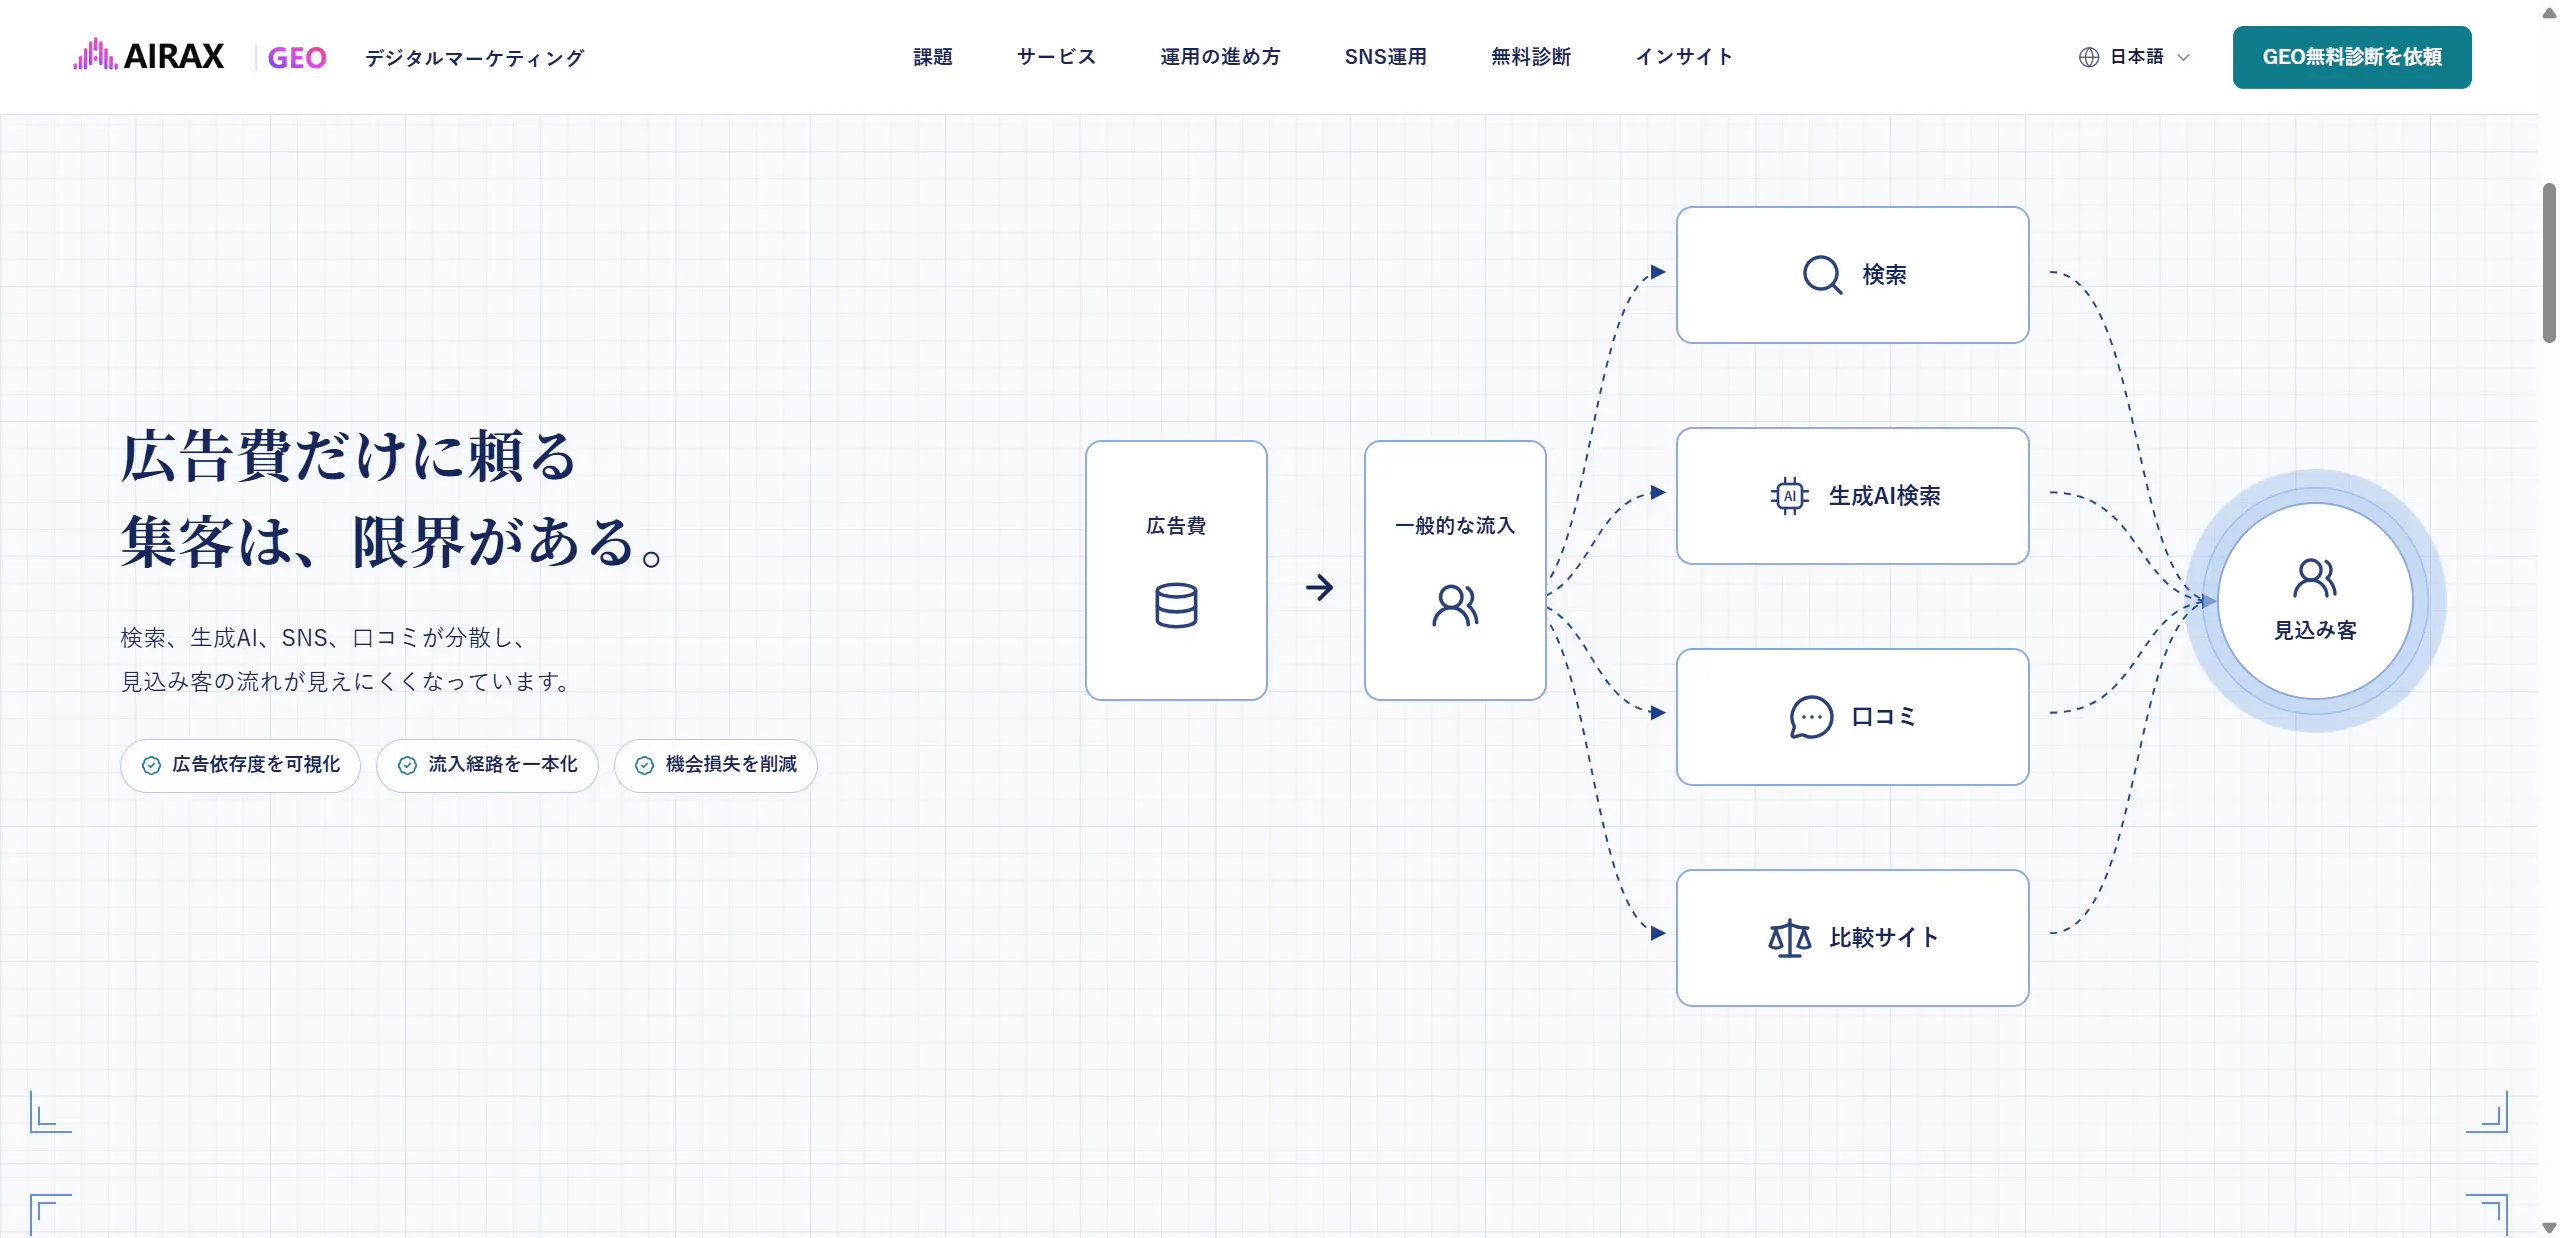Expand the 日本語 language dropdown chevron
The height and width of the screenshot is (1238, 2560).
[x=2184, y=58]
